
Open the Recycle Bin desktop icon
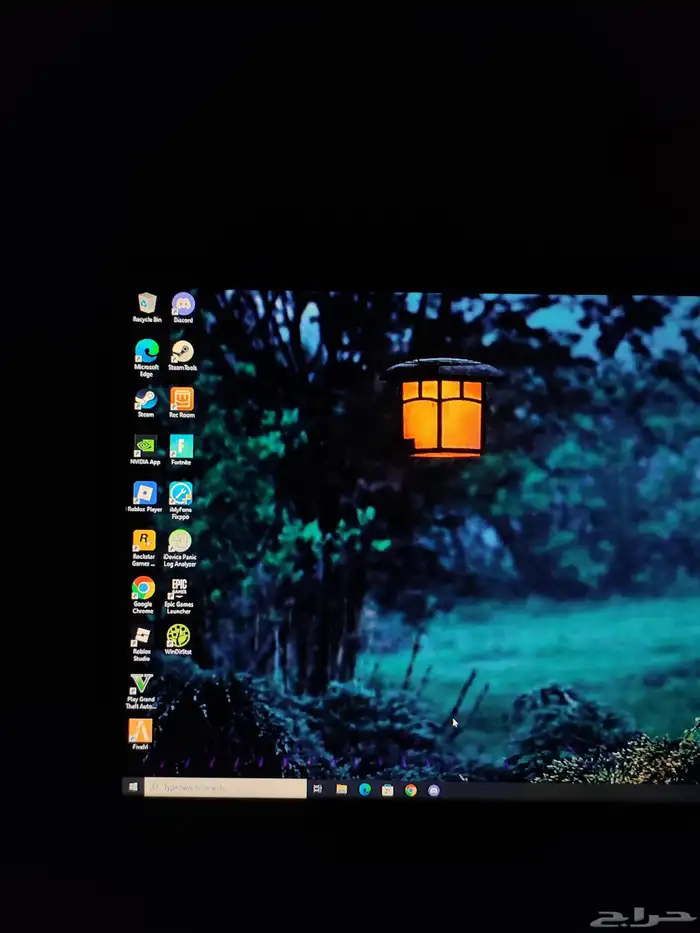pos(146,304)
